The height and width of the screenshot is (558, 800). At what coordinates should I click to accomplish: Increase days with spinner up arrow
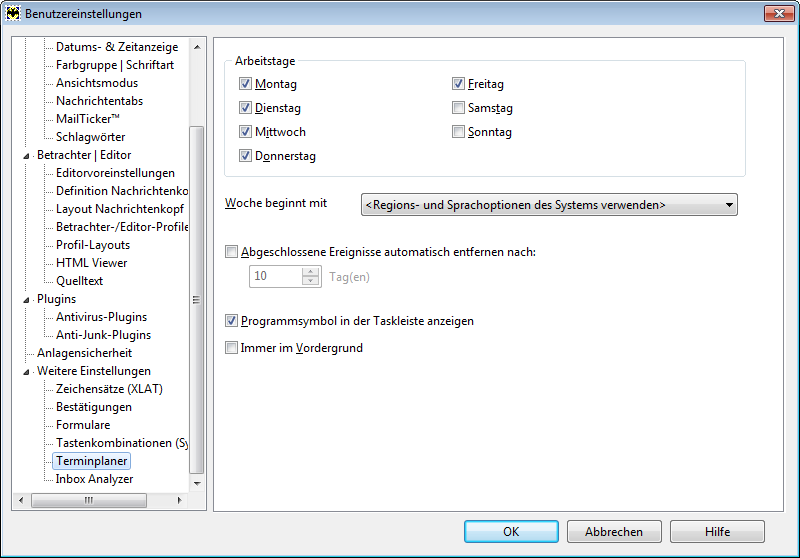point(310,271)
